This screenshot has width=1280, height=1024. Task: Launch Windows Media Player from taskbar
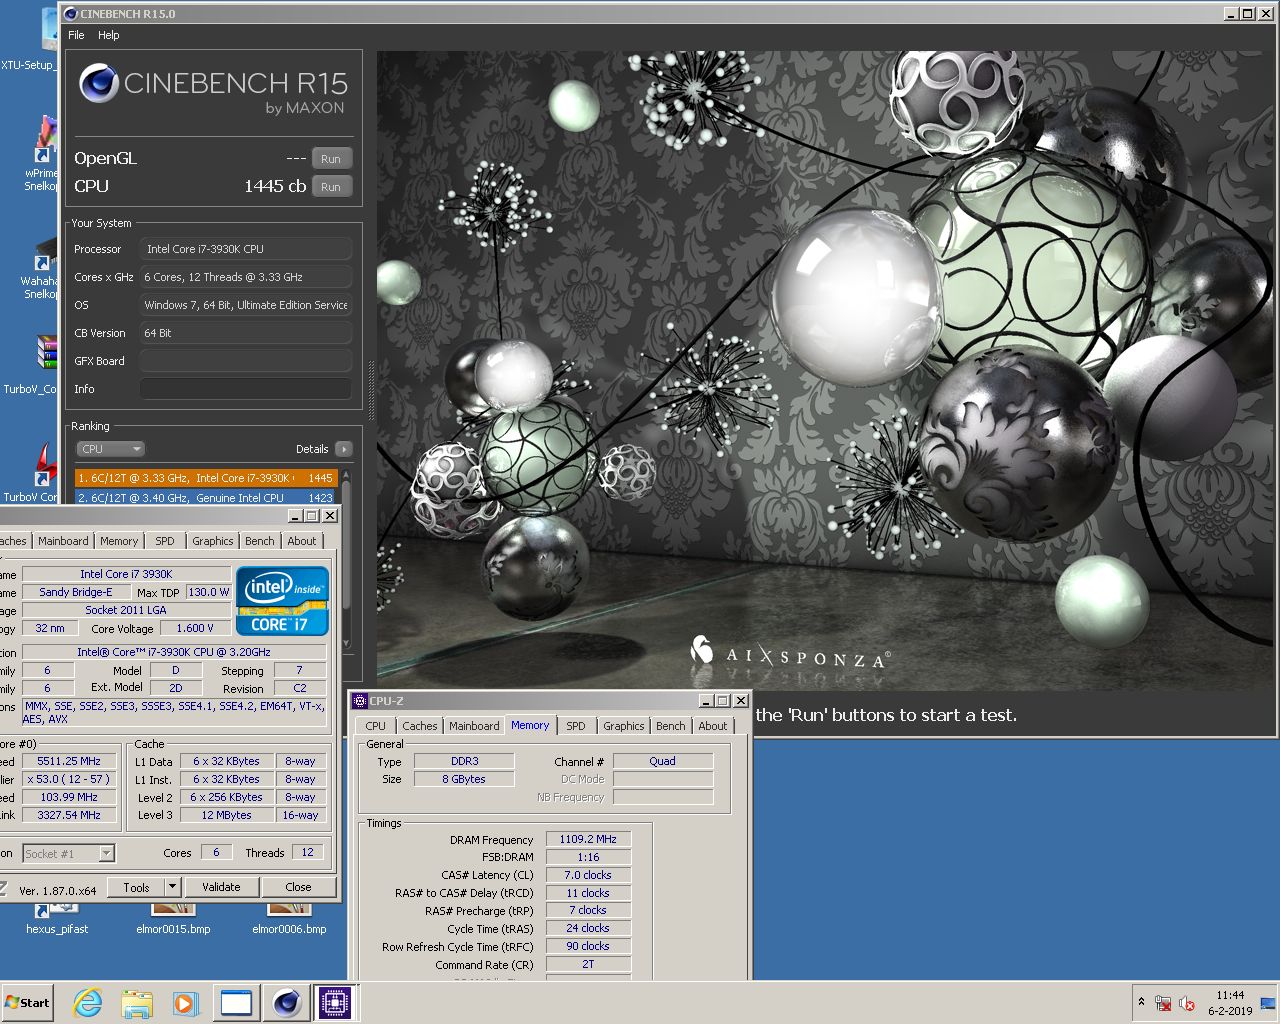pyautogui.click(x=185, y=1002)
